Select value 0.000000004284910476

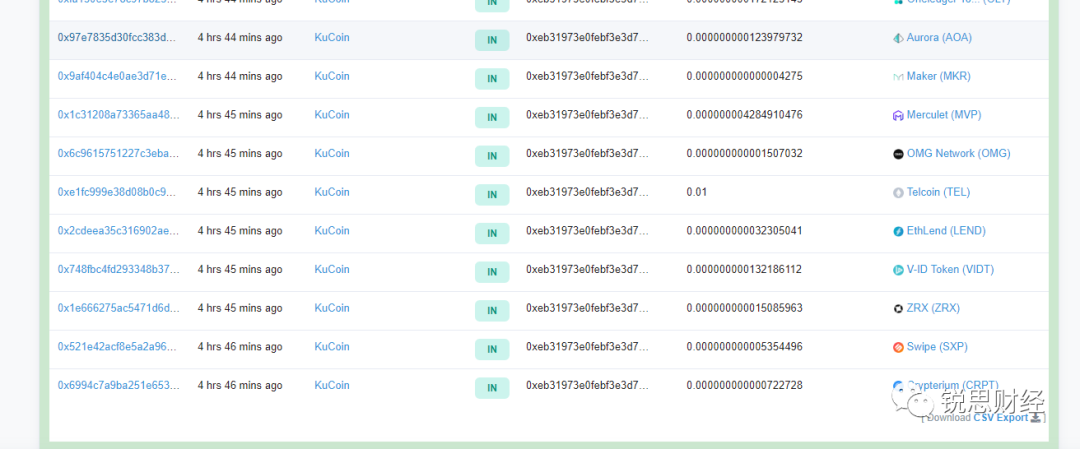[744, 114]
